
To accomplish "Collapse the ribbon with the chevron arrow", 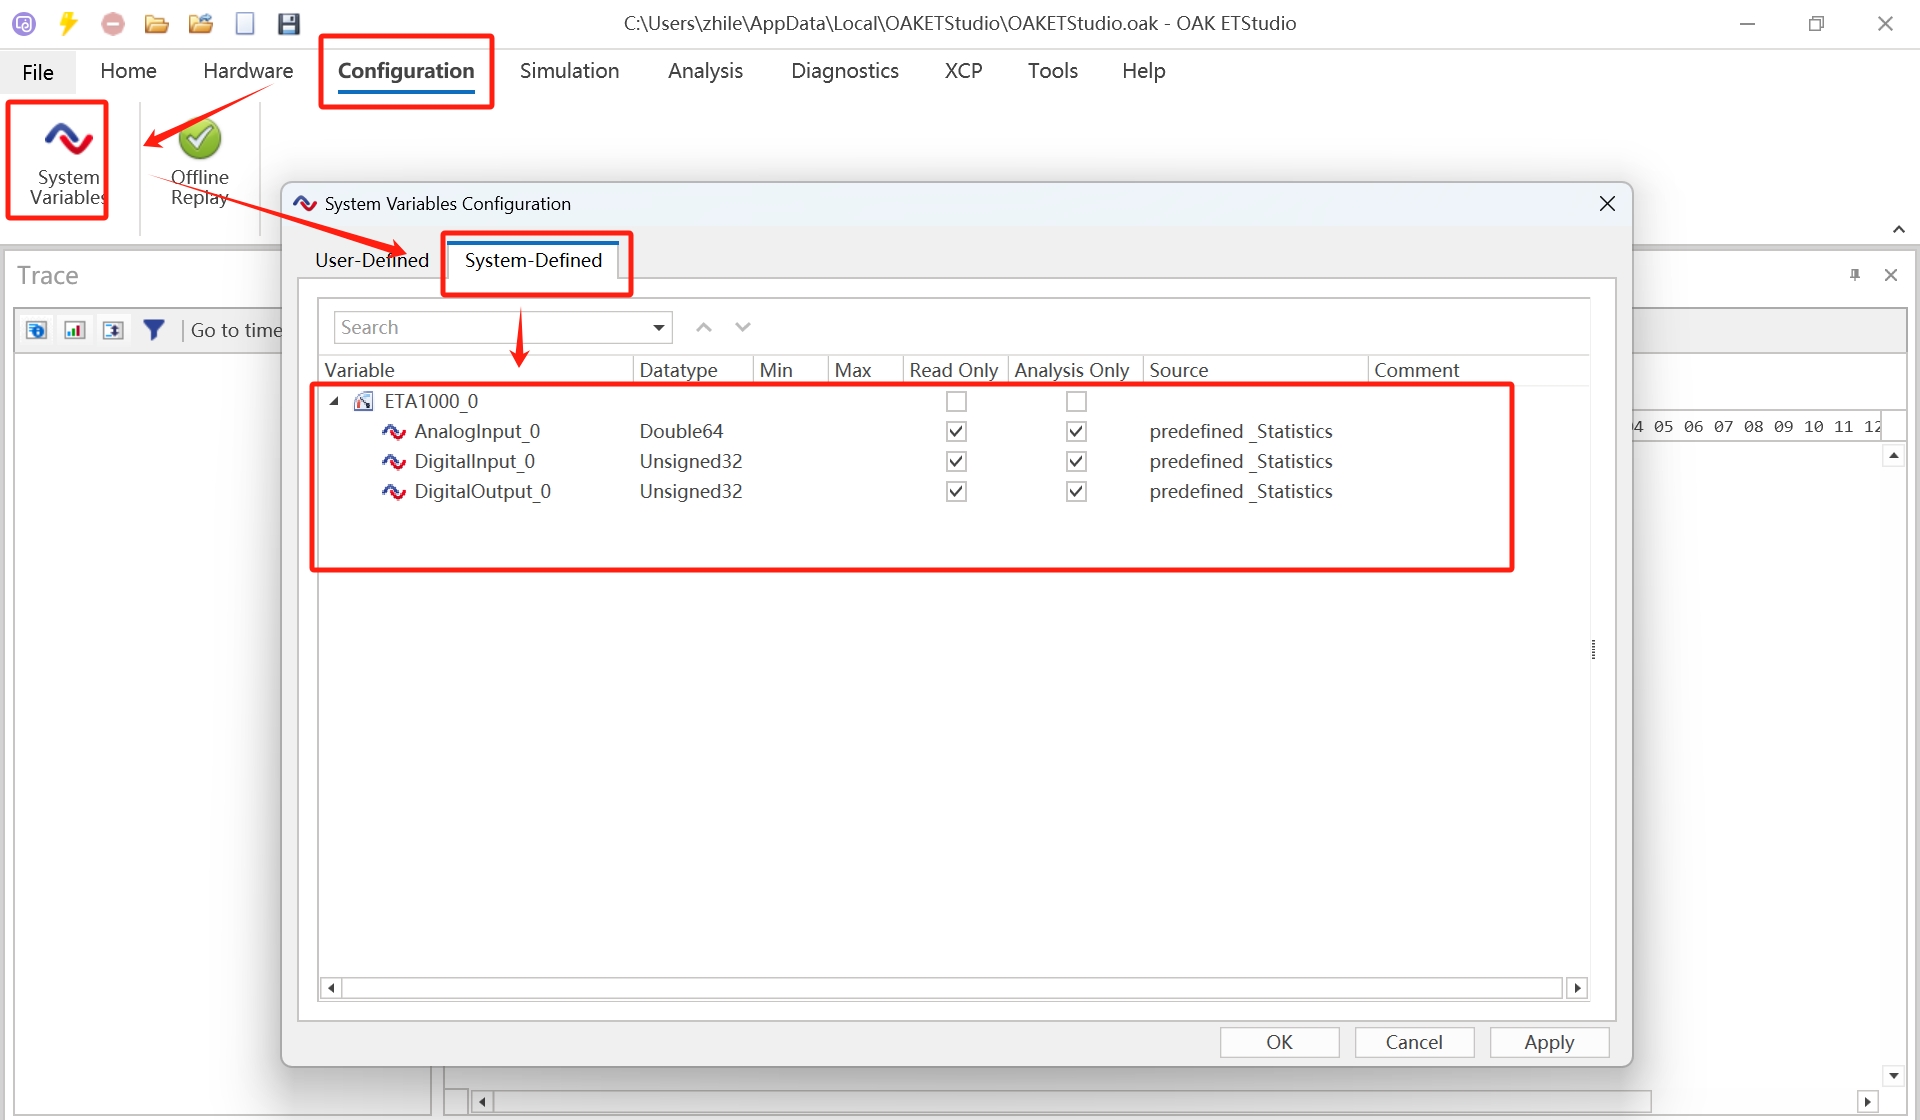I will 1898,230.
